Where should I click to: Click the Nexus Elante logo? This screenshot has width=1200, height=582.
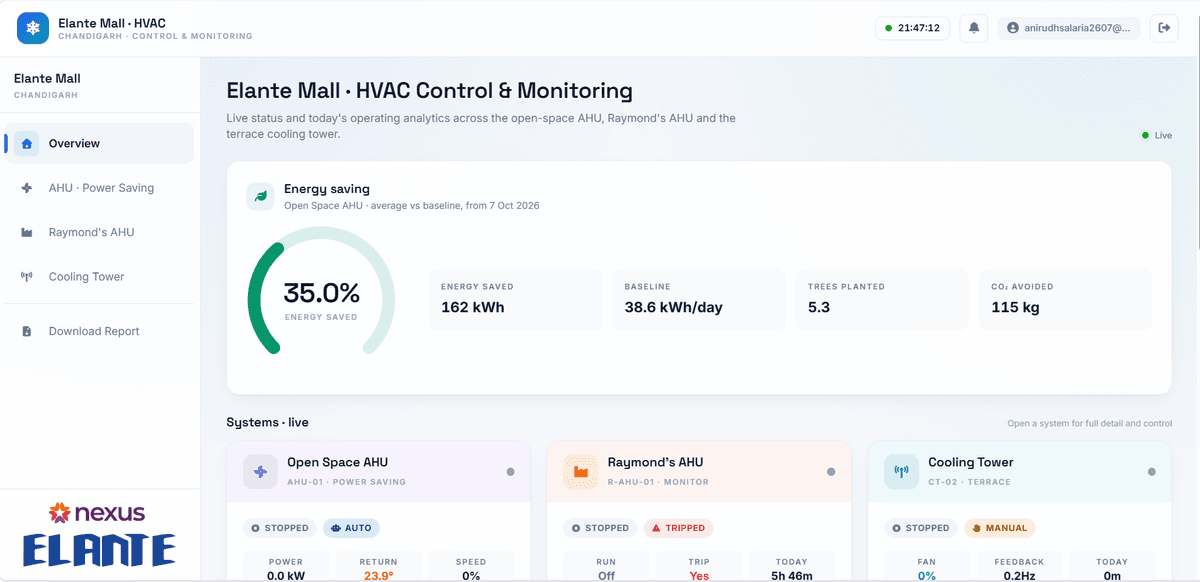pyautogui.click(x=98, y=535)
